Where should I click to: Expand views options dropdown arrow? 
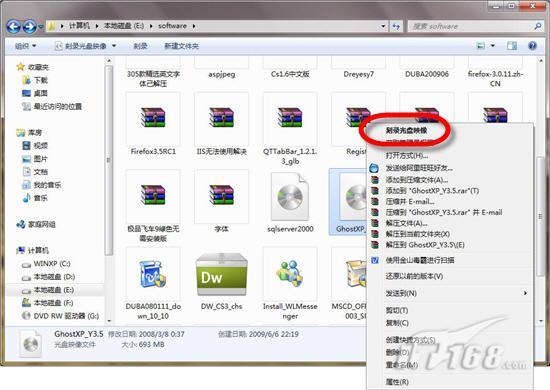coord(492,46)
